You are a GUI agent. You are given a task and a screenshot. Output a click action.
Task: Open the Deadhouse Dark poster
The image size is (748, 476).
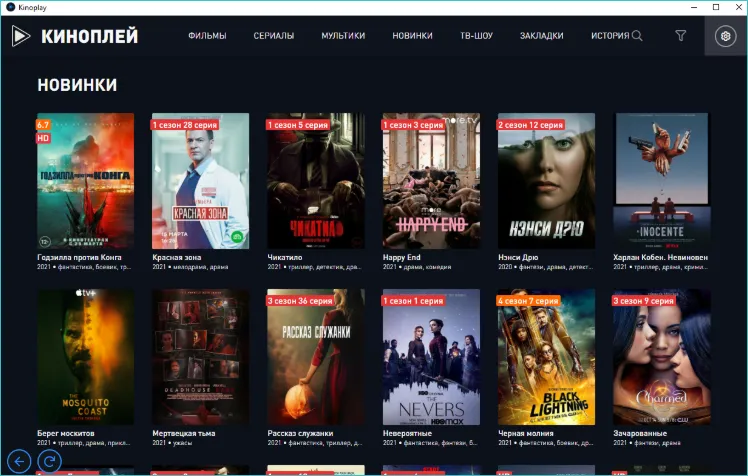click(200, 357)
